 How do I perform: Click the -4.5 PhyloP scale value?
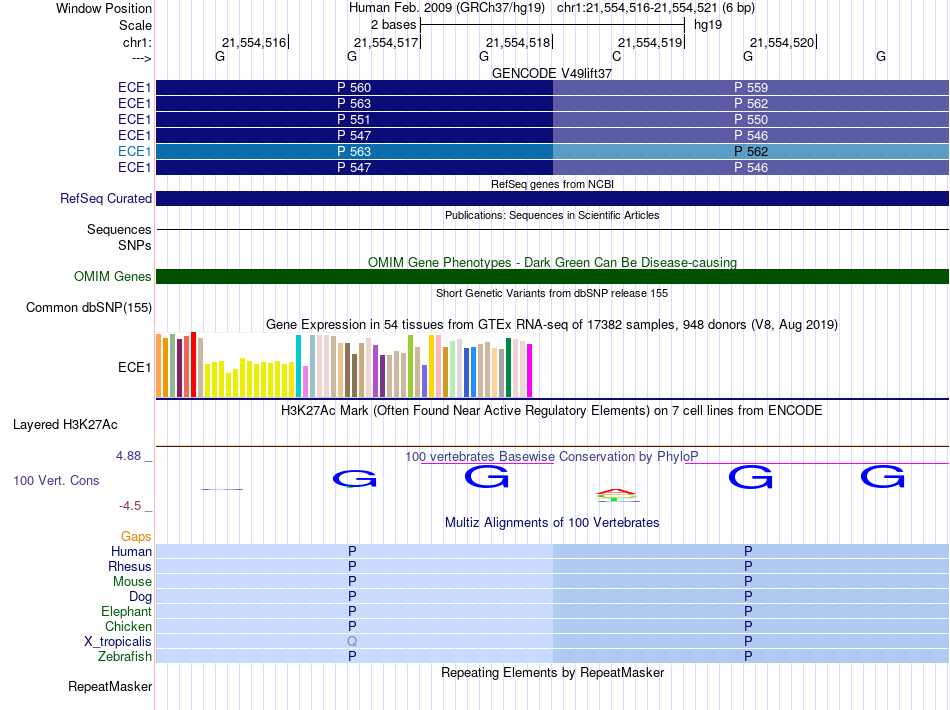coord(130,506)
